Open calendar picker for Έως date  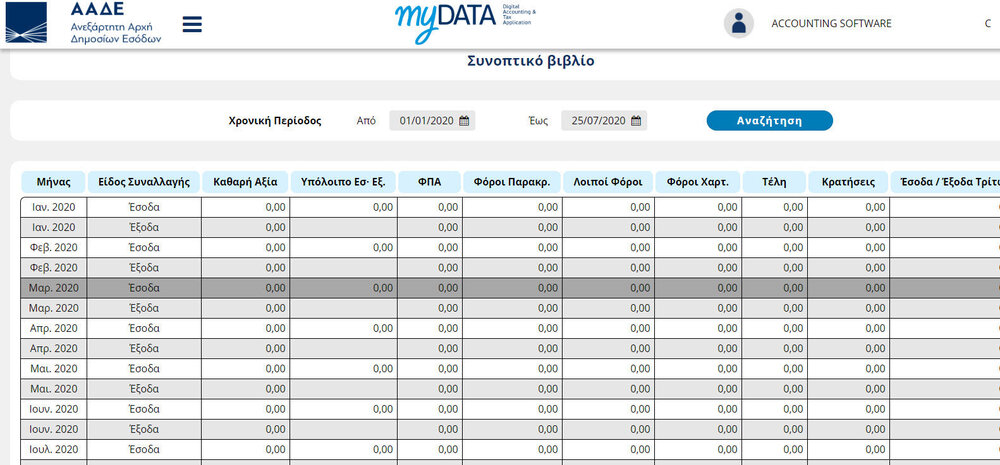click(x=637, y=121)
